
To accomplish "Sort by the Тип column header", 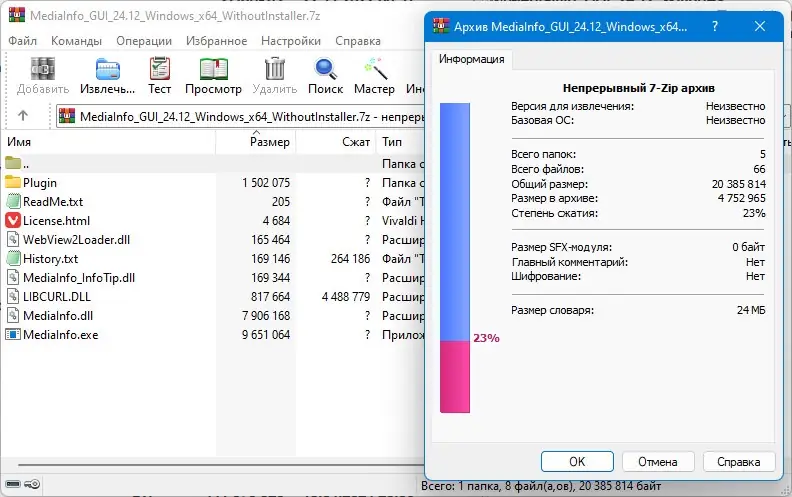I will click(402, 142).
